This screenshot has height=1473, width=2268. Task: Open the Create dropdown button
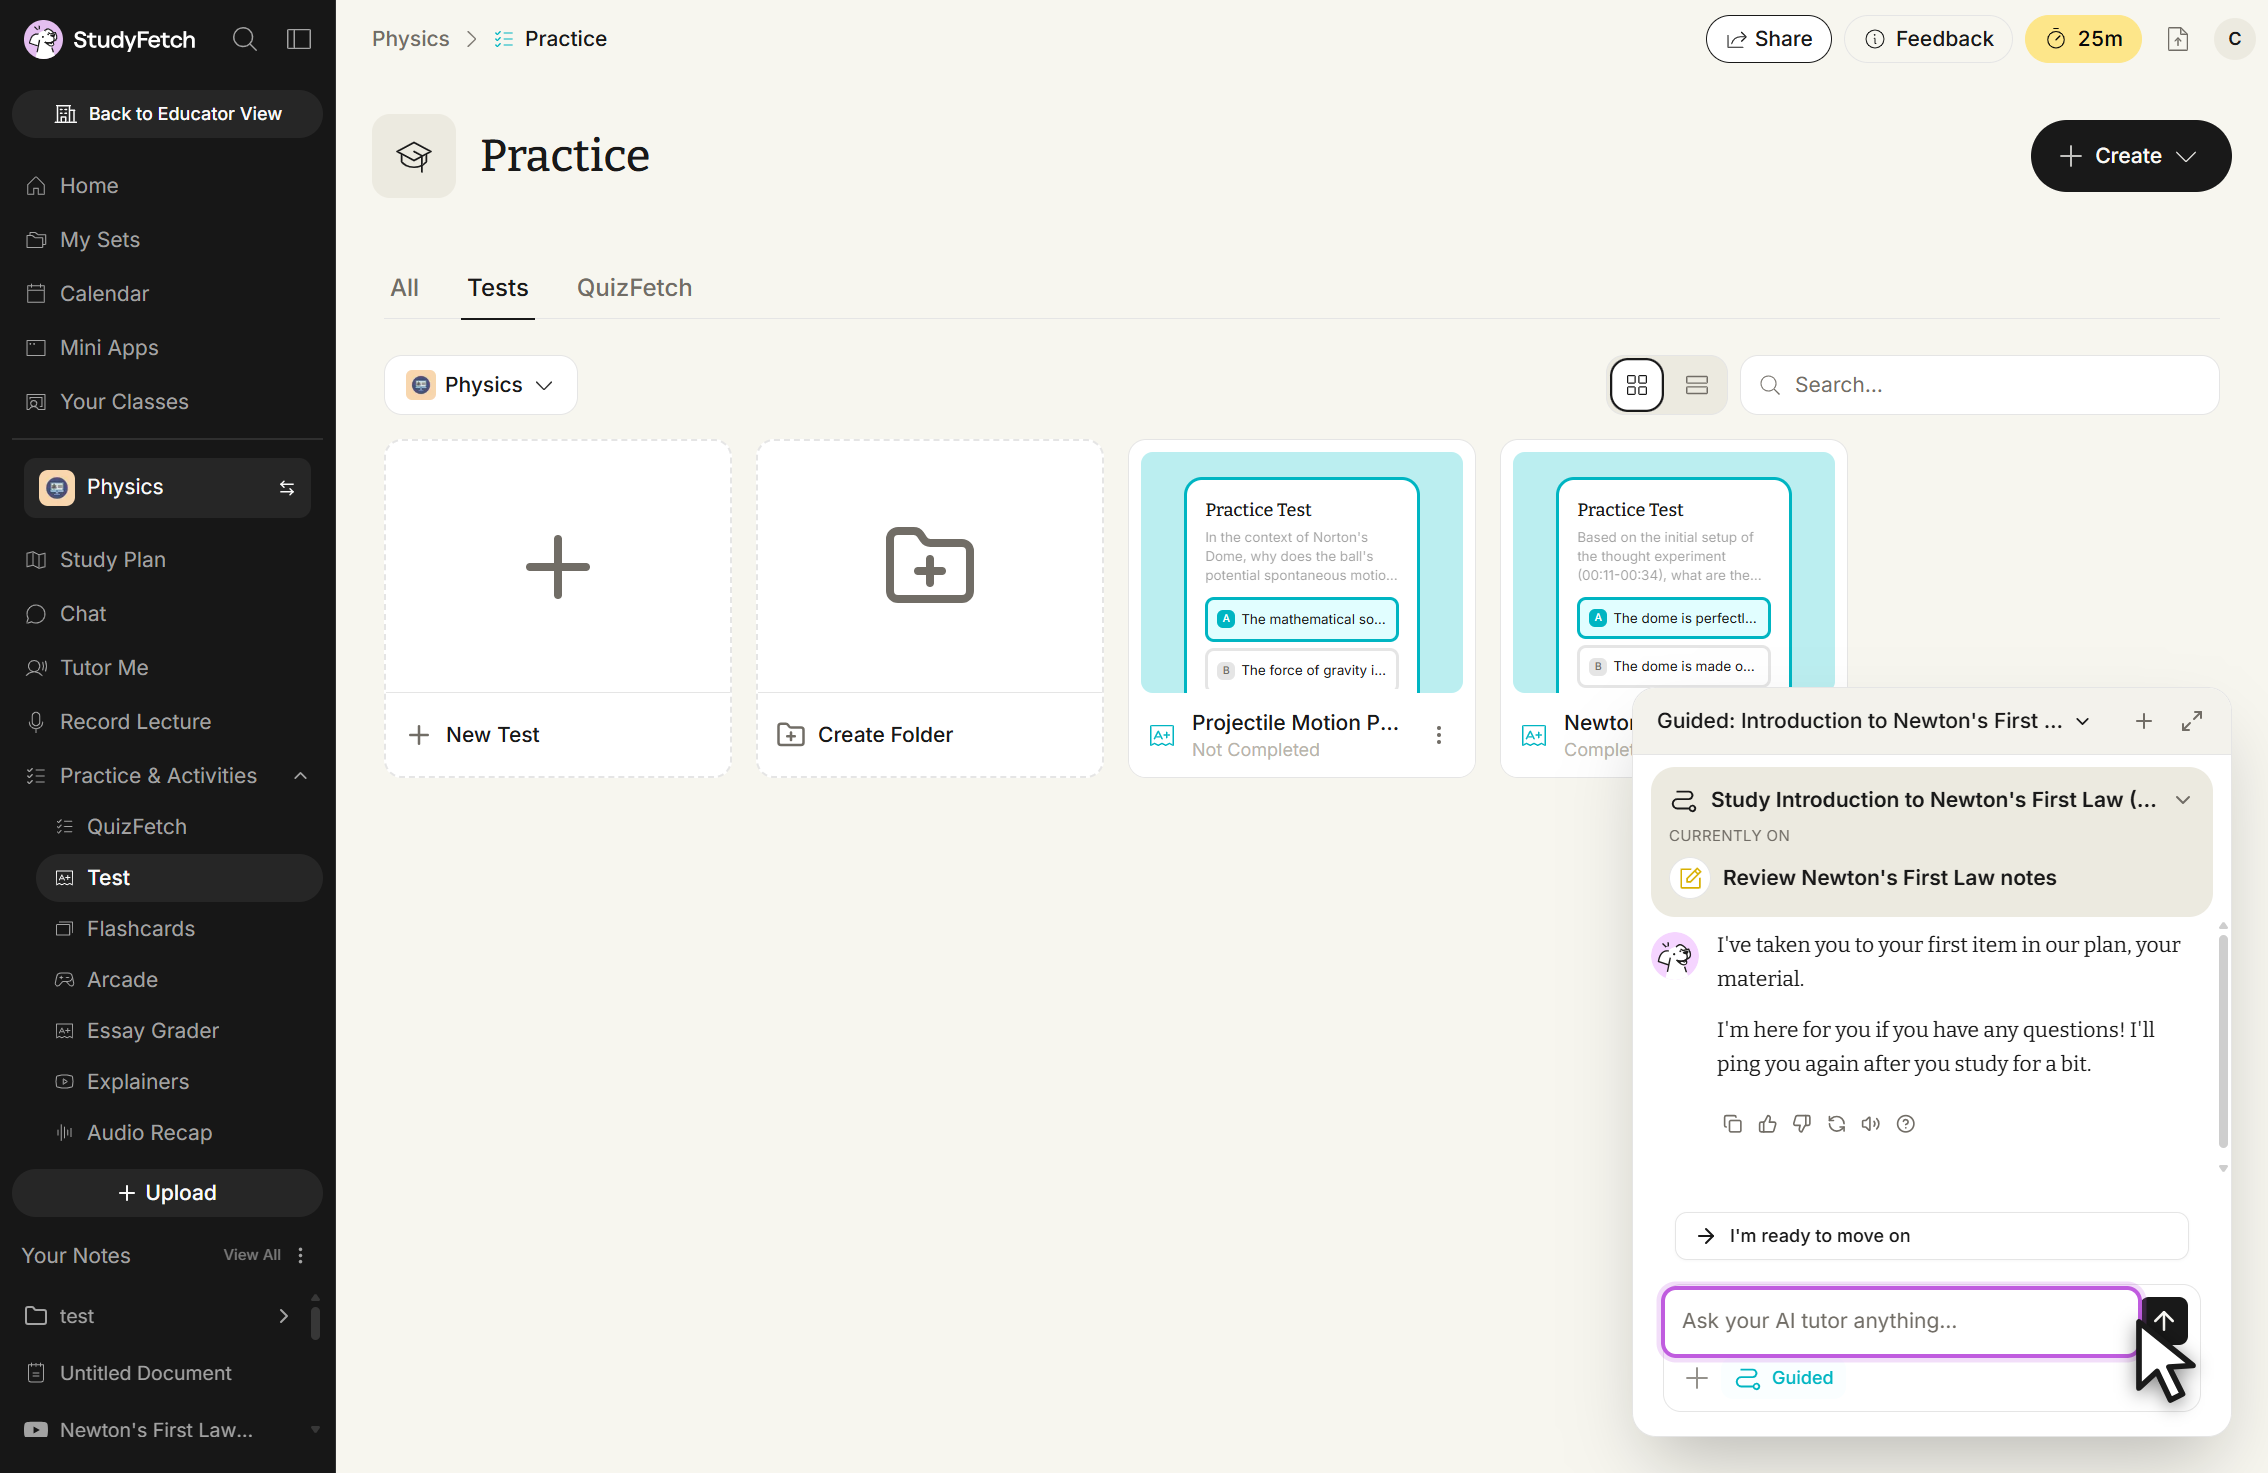coord(2130,156)
